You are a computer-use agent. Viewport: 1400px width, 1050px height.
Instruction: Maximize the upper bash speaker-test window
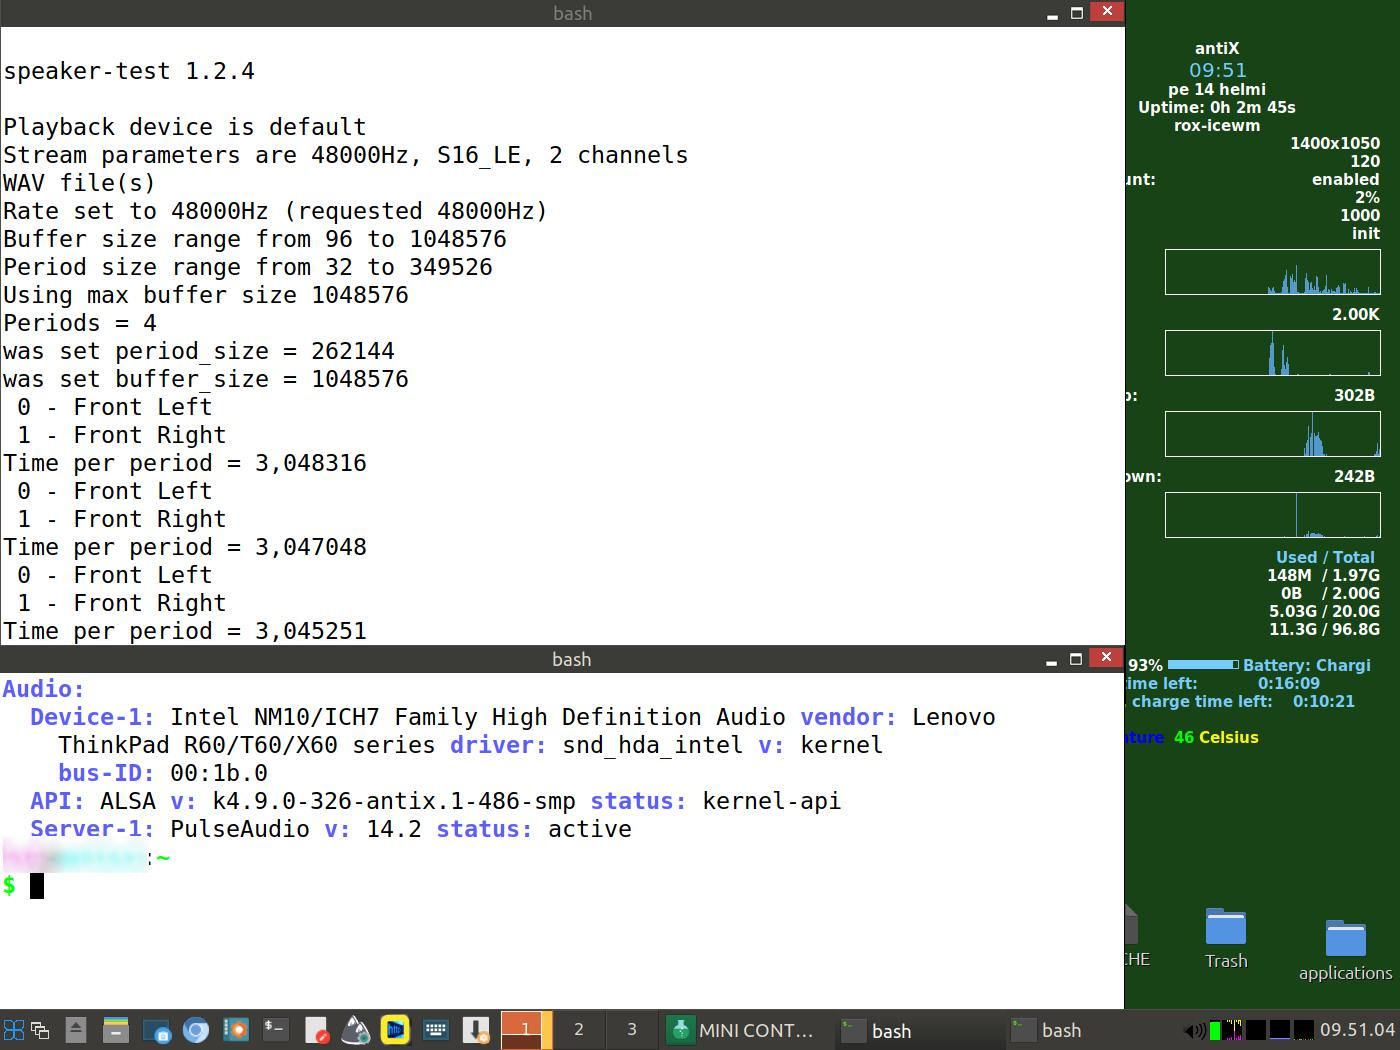(x=1077, y=13)
